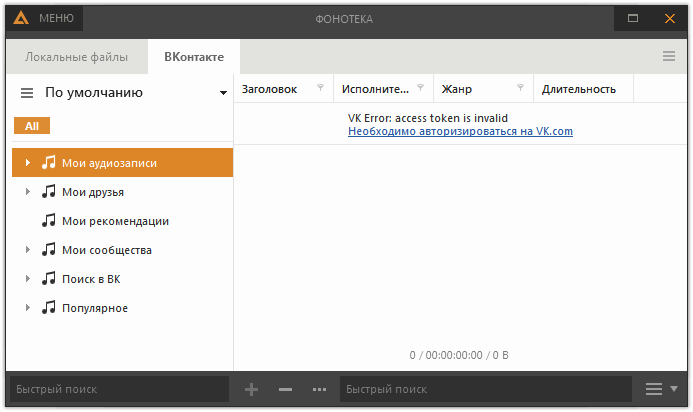Image resolution: width=693 pixels, height=412 pixels.
Task: Switch to the Локальные файлы tab
Action: click(x=76, y=57)
